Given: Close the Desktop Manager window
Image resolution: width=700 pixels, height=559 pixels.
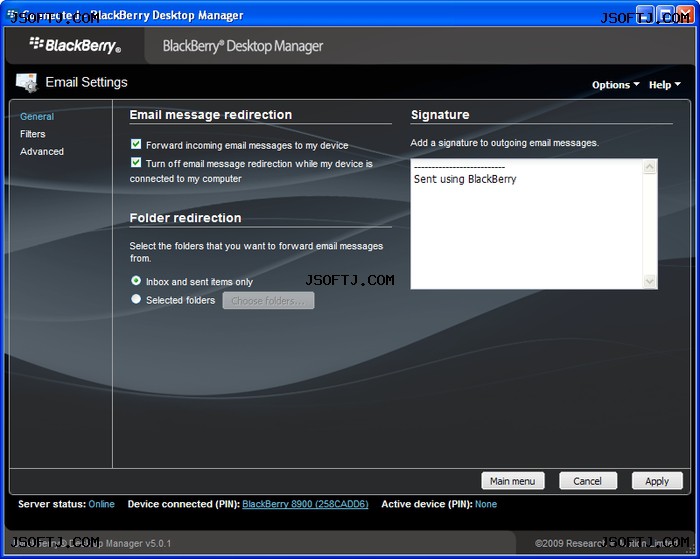Looking at the screenshot, I should [685, 14].
